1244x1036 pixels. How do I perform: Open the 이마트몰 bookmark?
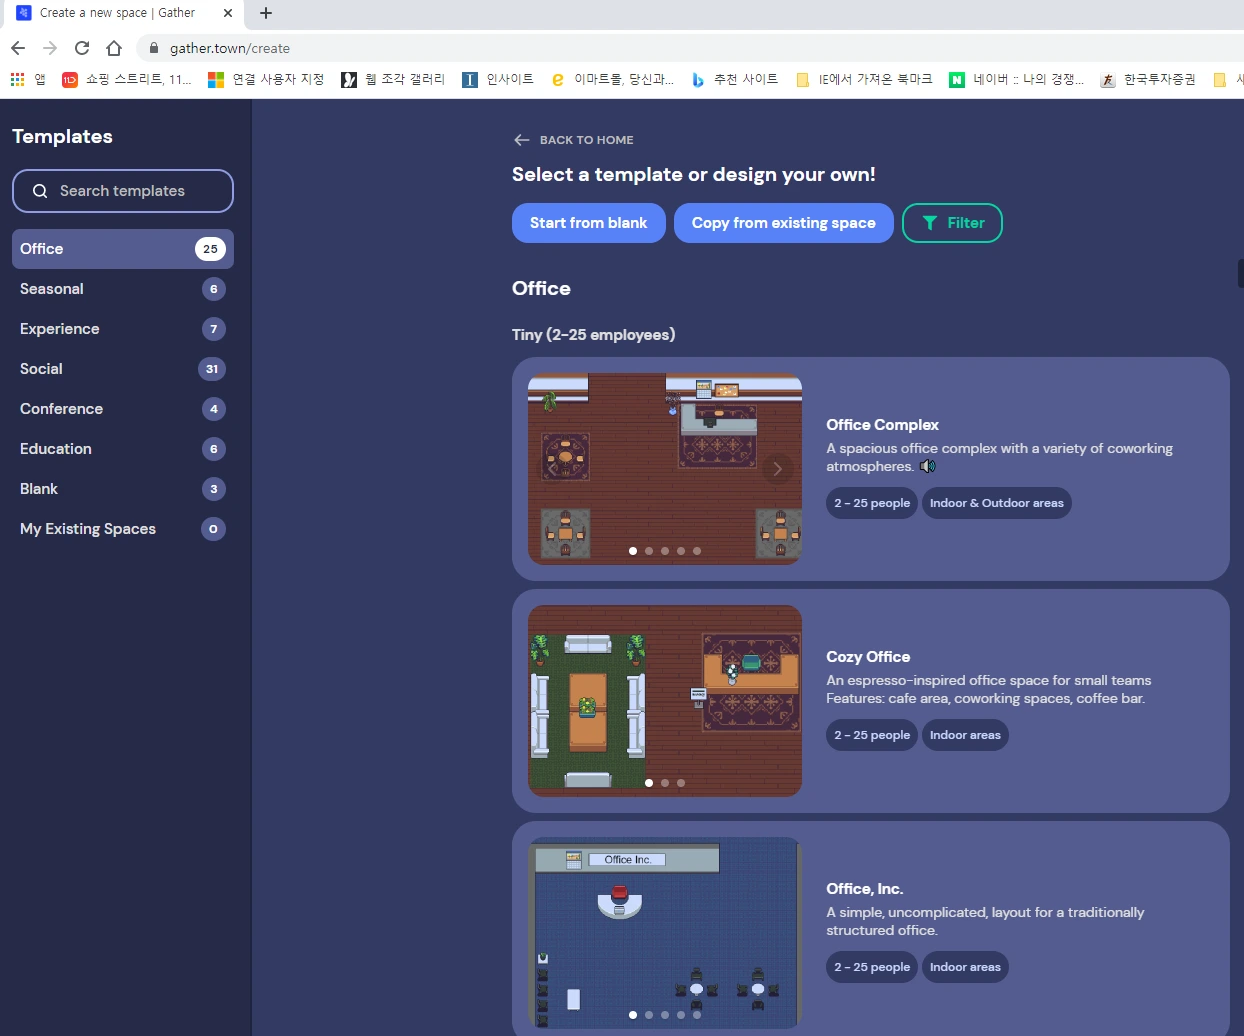(613, 79)
